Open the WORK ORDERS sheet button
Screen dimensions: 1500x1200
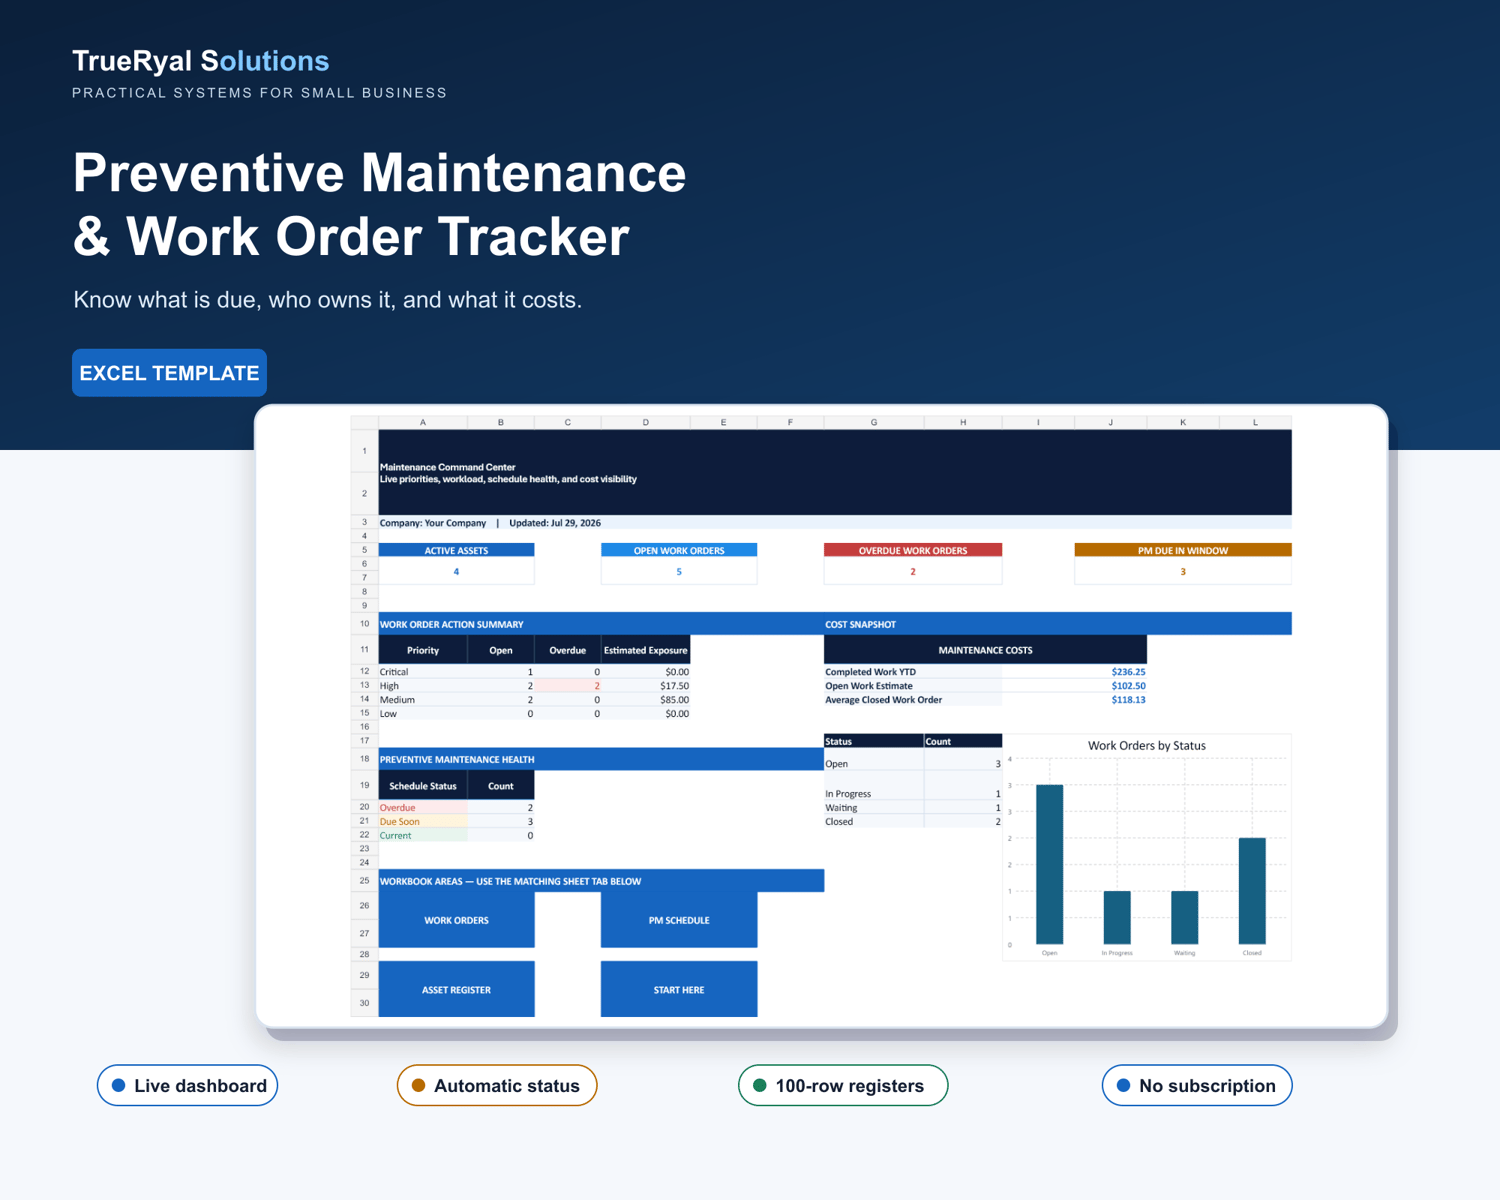click(x=456, y=920)
